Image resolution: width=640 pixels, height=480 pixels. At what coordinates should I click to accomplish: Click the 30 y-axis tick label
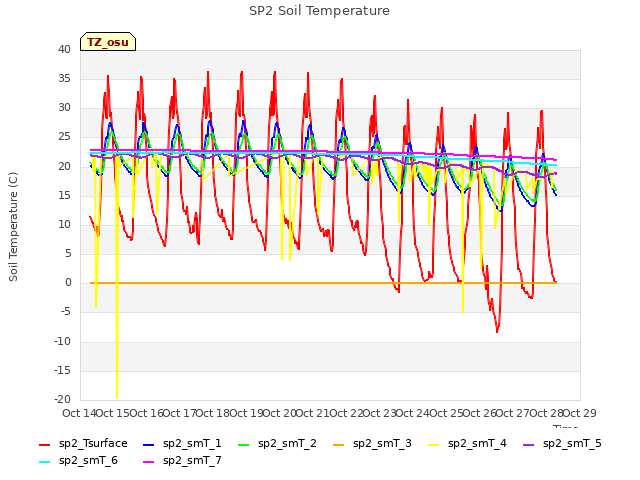coord(64,108)
